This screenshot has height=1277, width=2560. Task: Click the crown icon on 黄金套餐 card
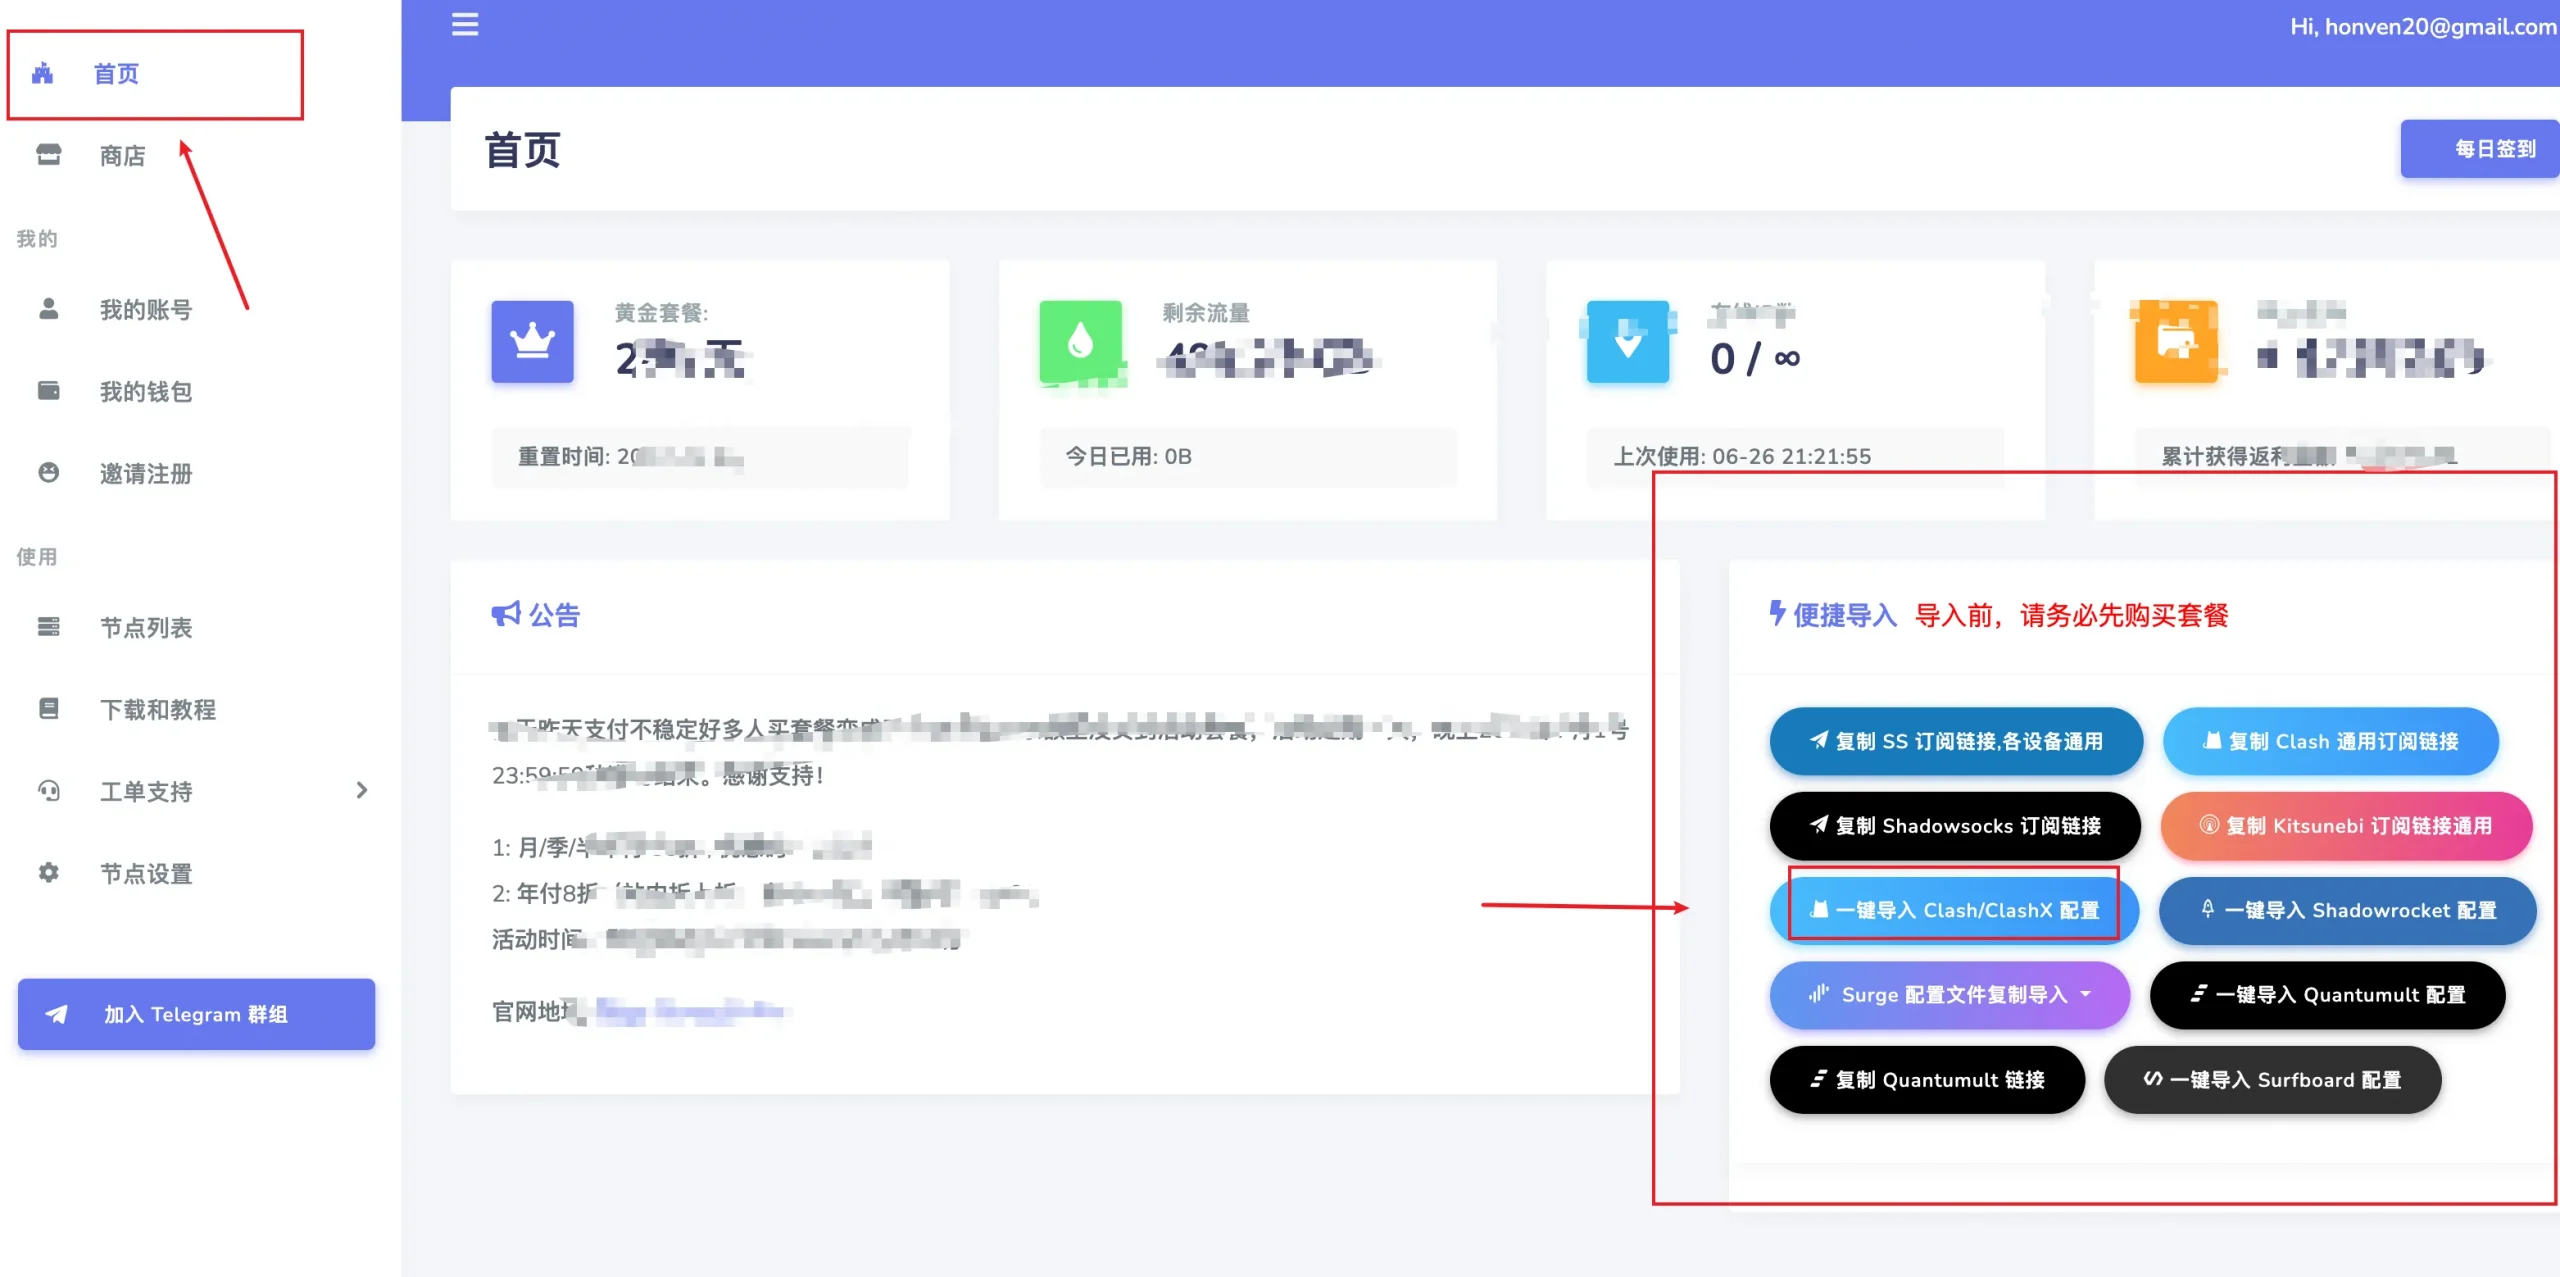(532, 342)
